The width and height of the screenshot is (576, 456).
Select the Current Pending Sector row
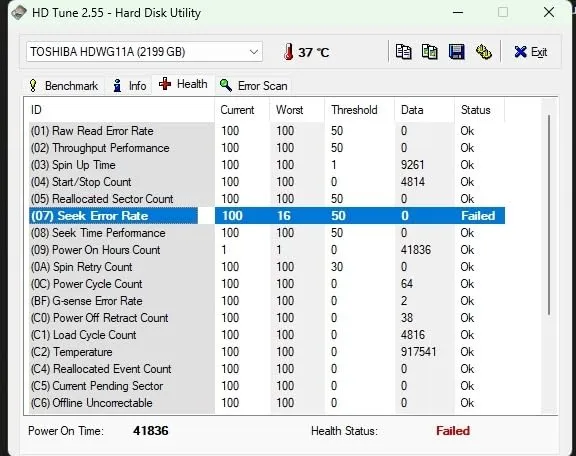click(267, 386)
